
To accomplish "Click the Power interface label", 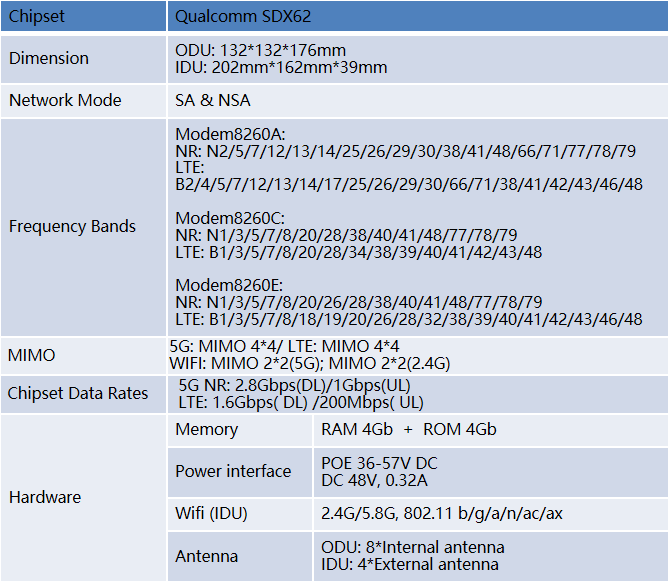I will point(233,471).
